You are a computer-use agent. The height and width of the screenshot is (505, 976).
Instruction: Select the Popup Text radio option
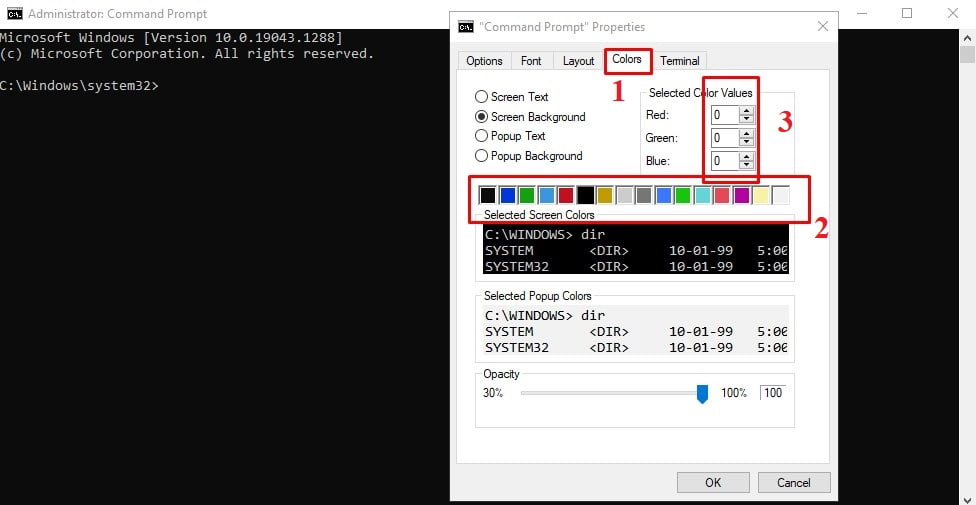[x=510, y=136]
